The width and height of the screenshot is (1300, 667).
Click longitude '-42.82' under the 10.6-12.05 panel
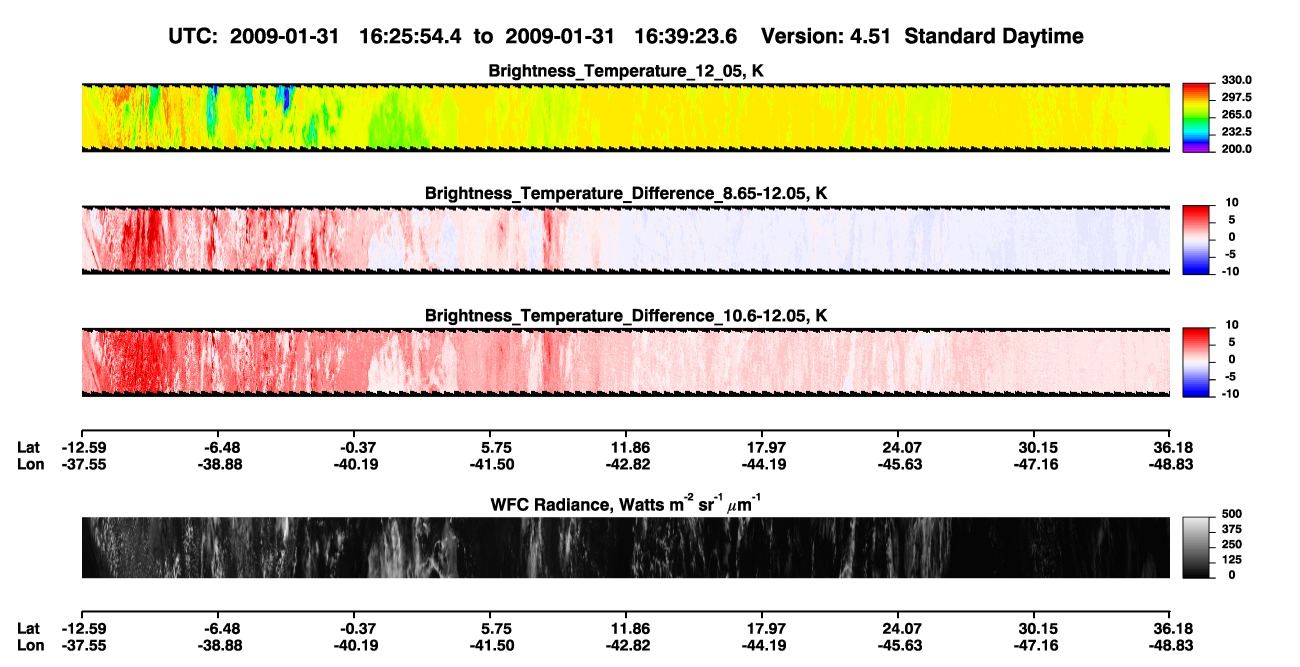(x=625, y=465)
